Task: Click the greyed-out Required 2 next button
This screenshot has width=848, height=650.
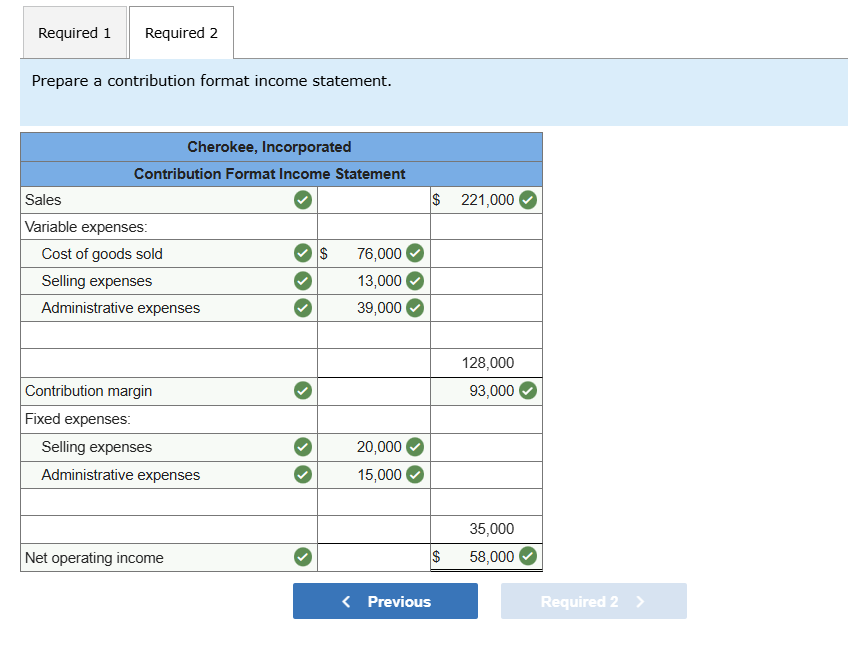Action: [593, 601]
